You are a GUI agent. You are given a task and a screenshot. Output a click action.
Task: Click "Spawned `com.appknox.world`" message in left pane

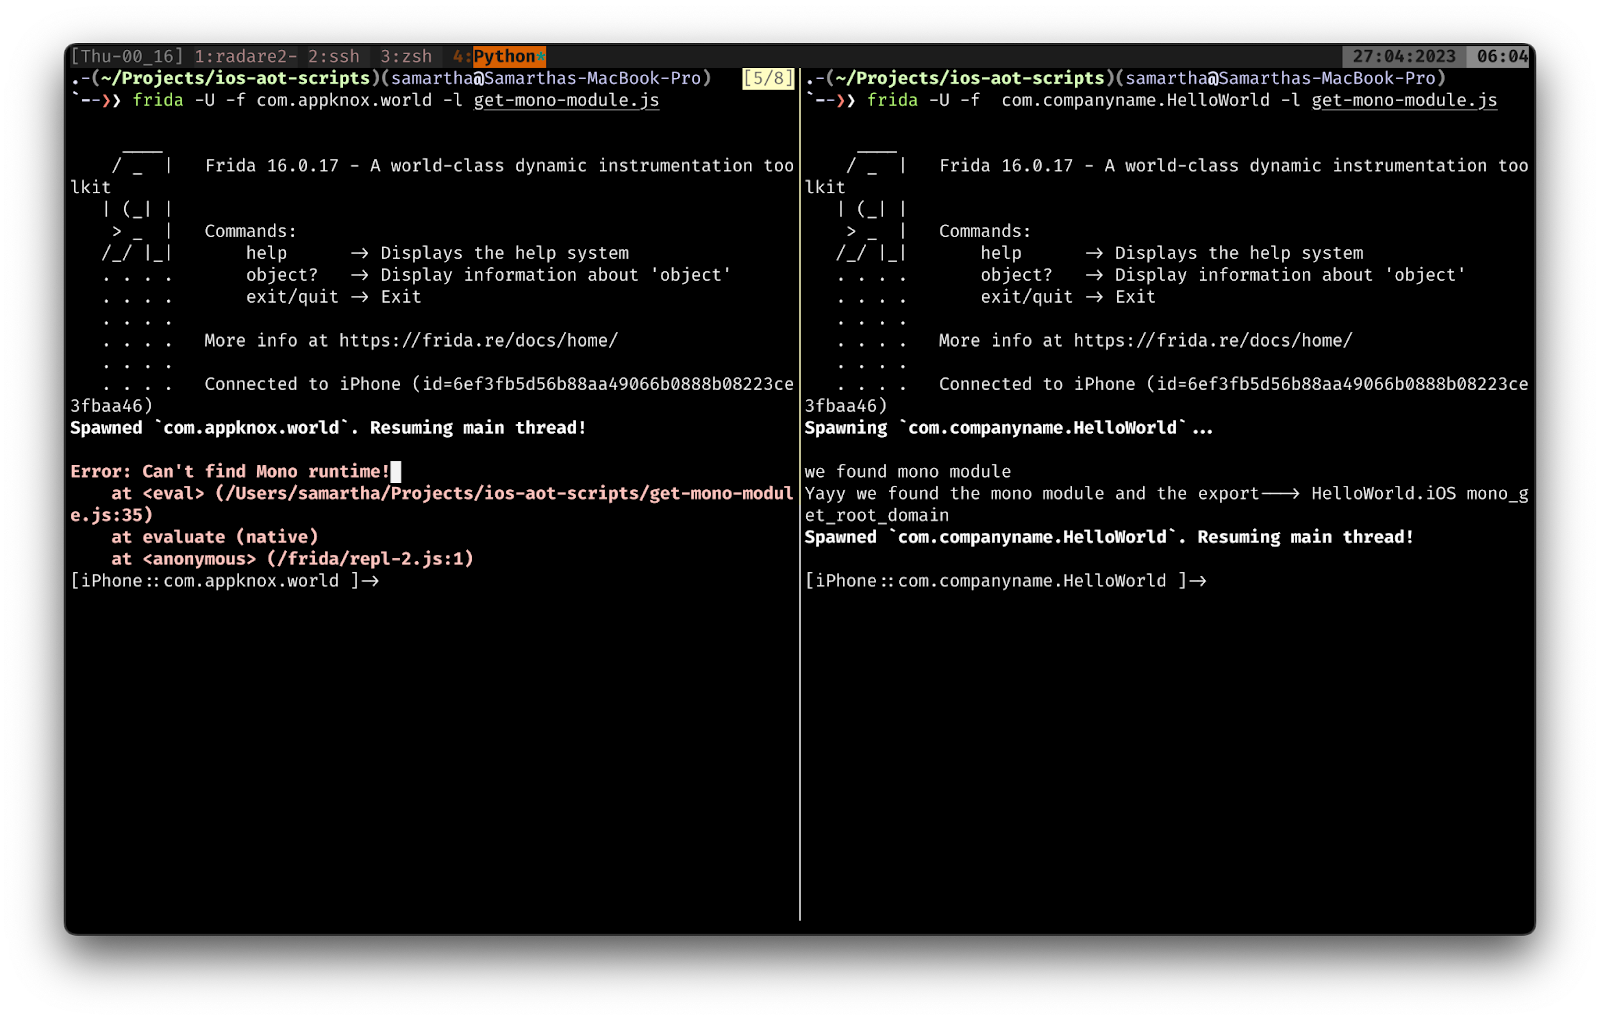click(328, 428)
